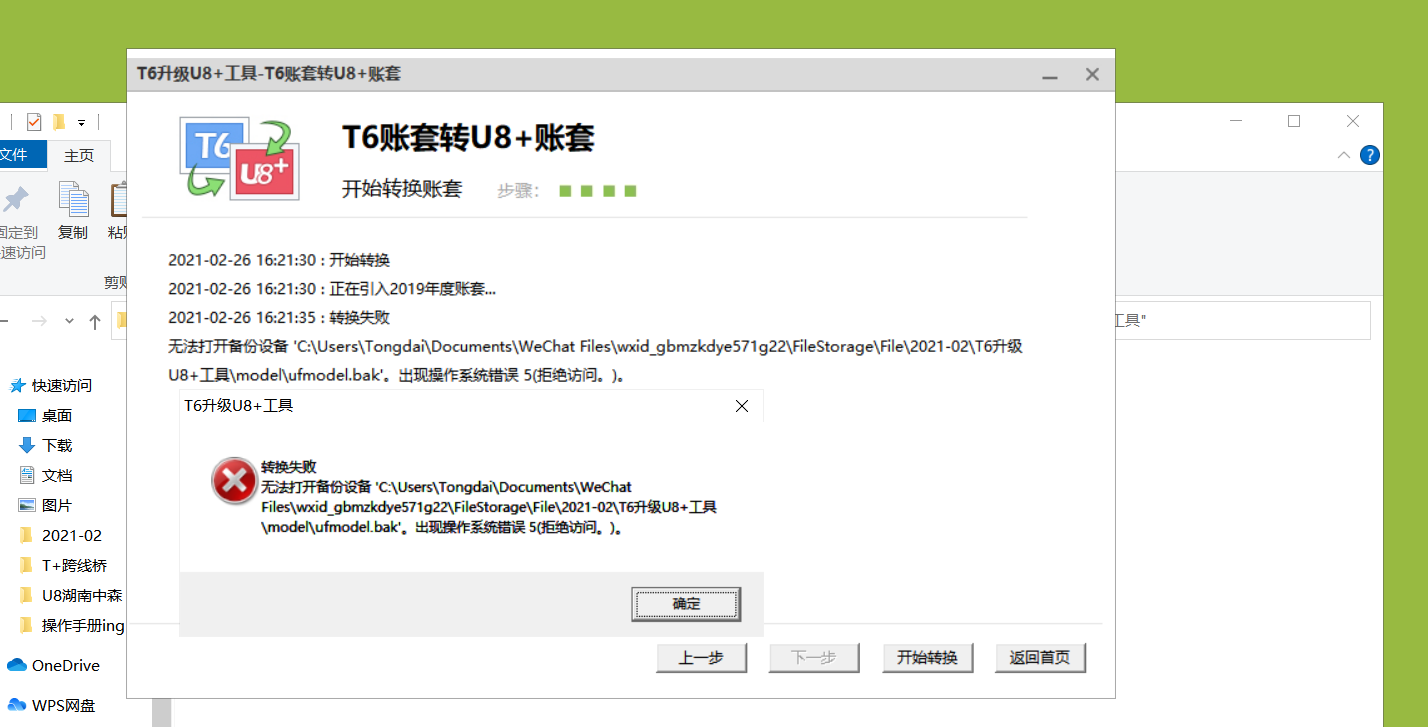Open 图片 in Explorer sidebar
Image resolution: width=1428 pixels, height=727 pixels.
point(46,505)
